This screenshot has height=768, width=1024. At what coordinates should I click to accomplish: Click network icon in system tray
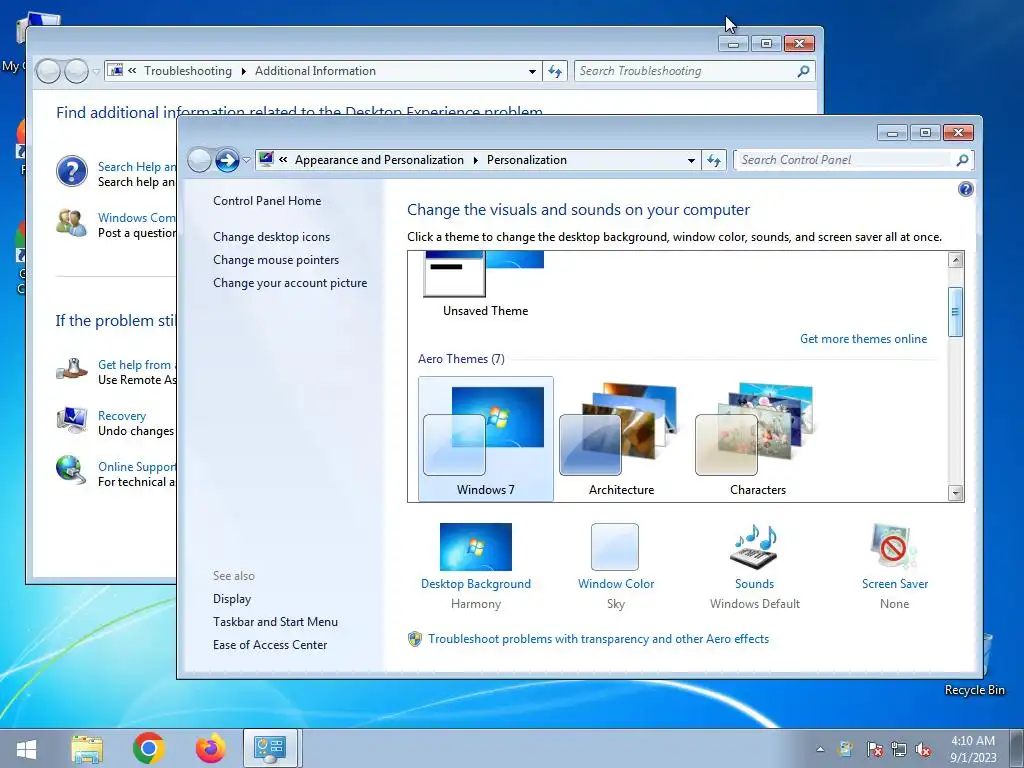[x=899, y=749]
